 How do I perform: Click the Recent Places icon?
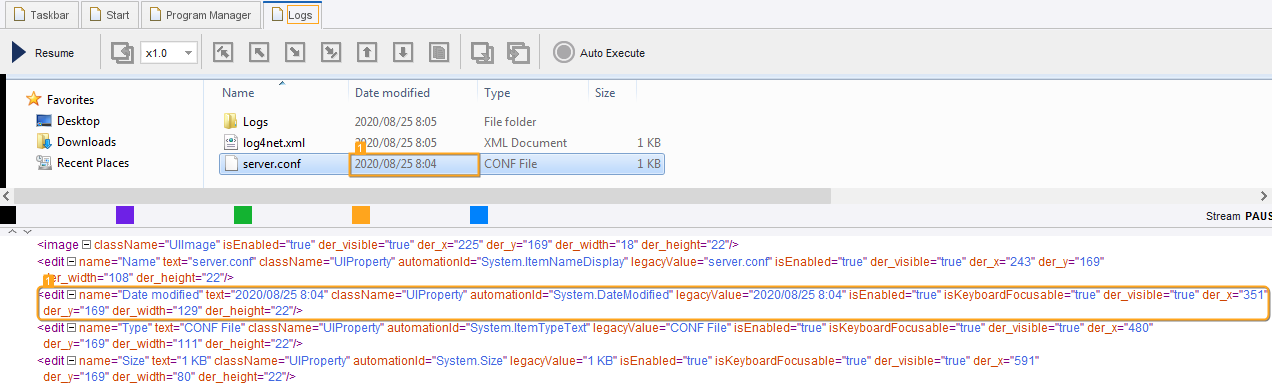44,163
